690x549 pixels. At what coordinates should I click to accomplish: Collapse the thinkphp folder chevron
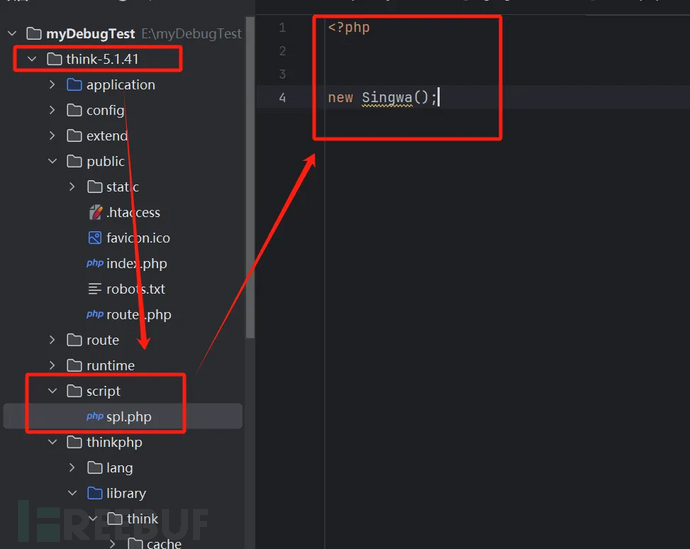52,442
